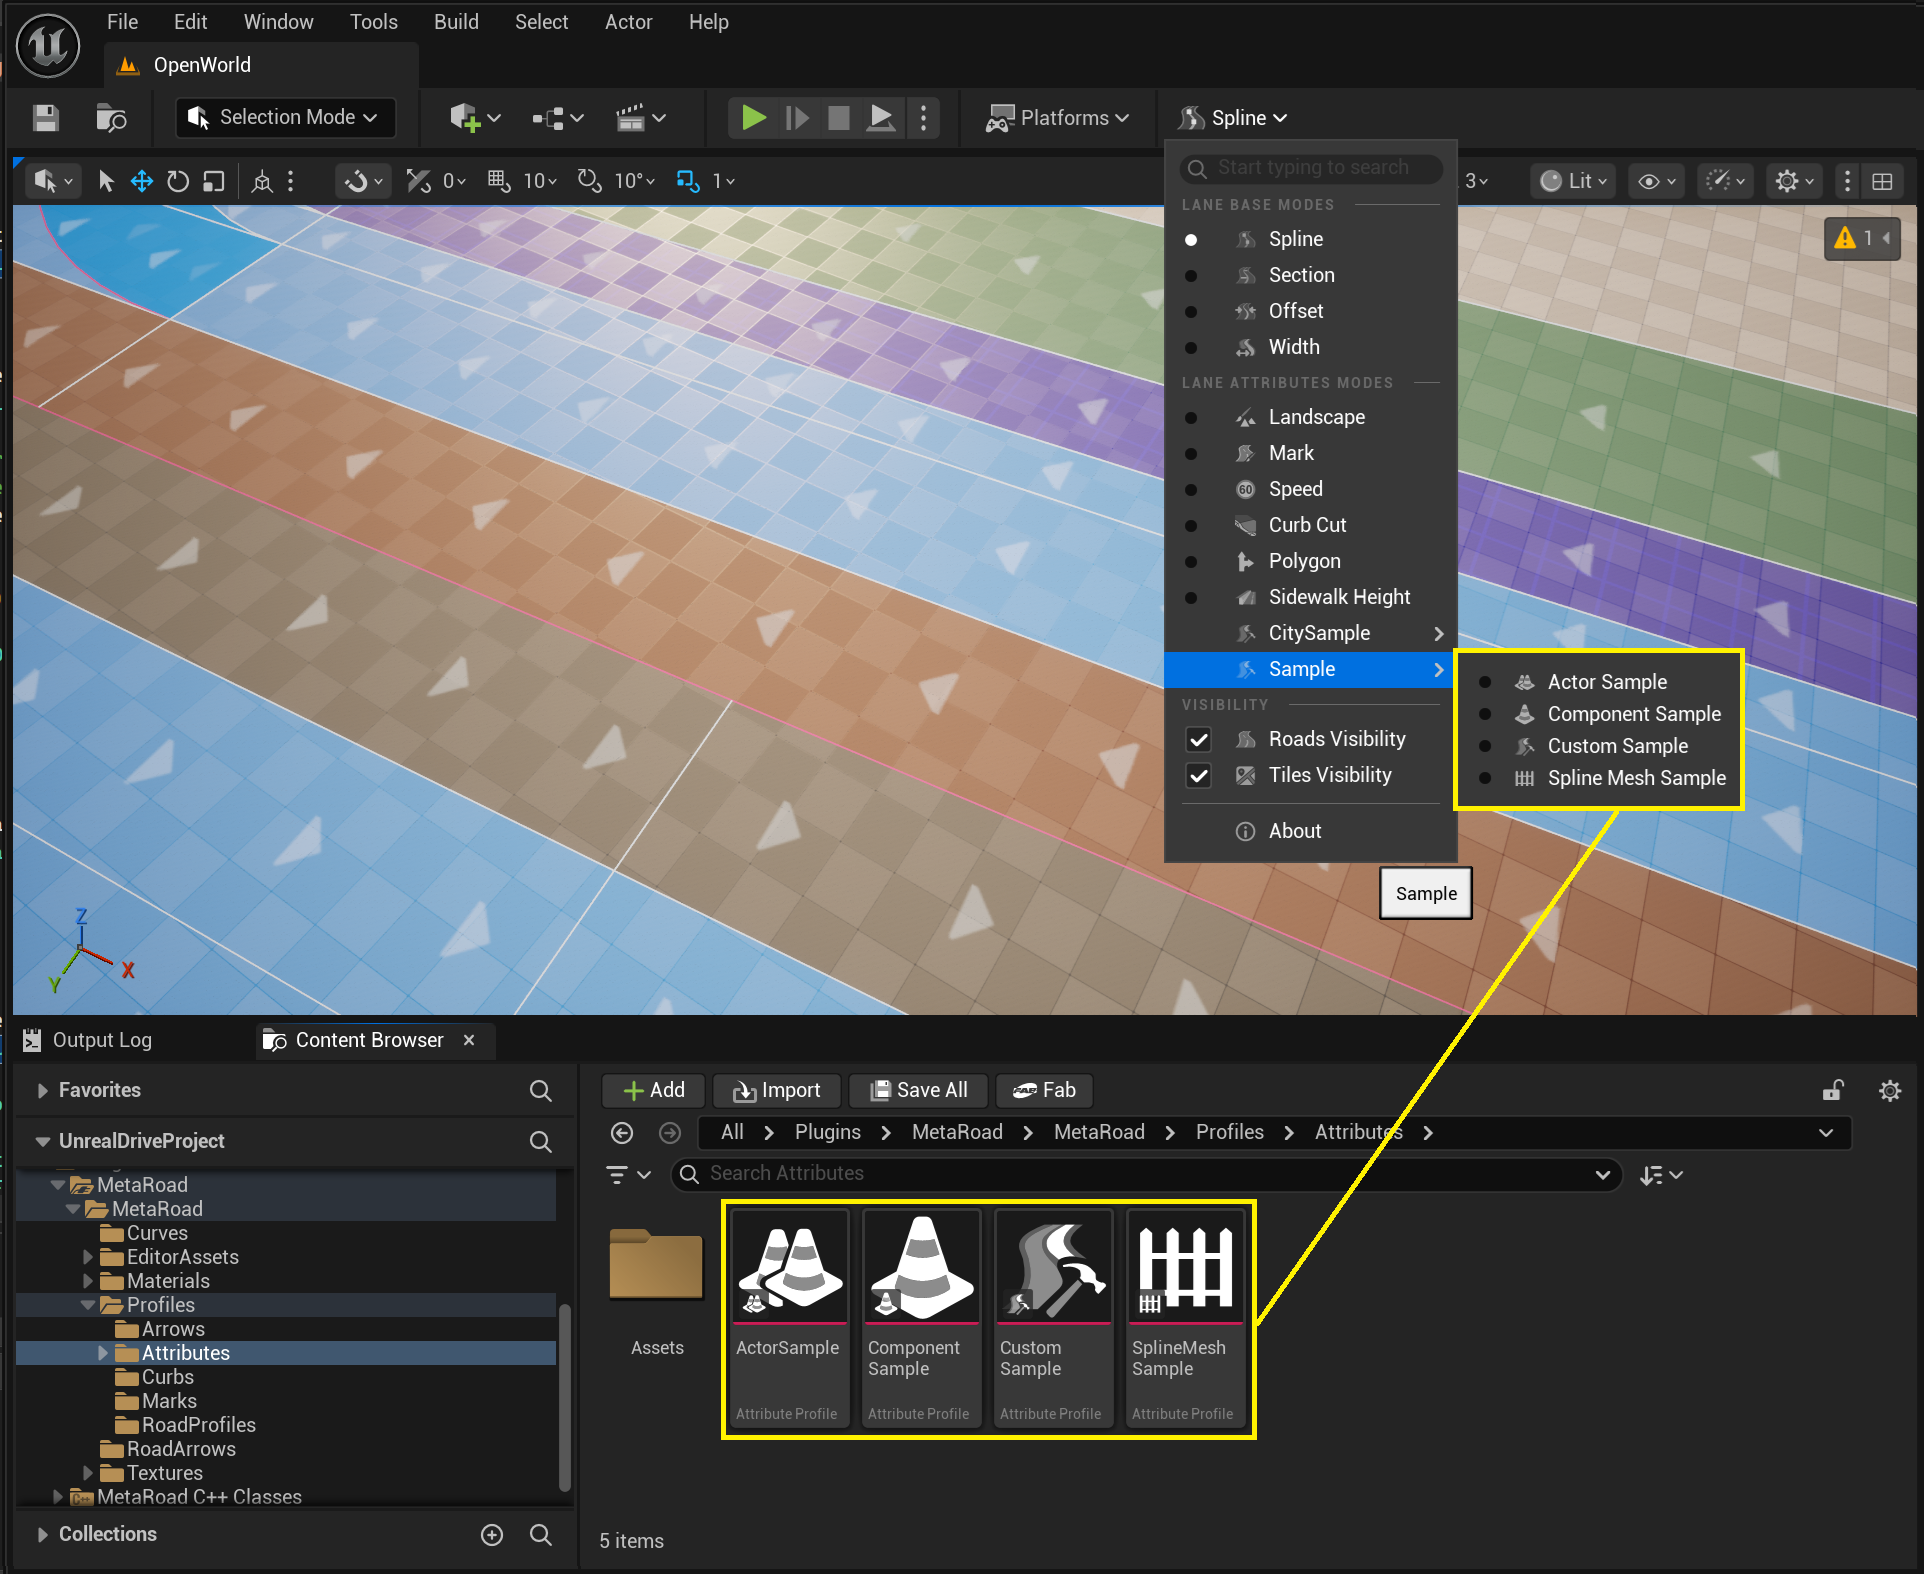Click the Profiles breadcrumb path segment
The width and height of the screenshot is (1924, 1574).
1229,1132
